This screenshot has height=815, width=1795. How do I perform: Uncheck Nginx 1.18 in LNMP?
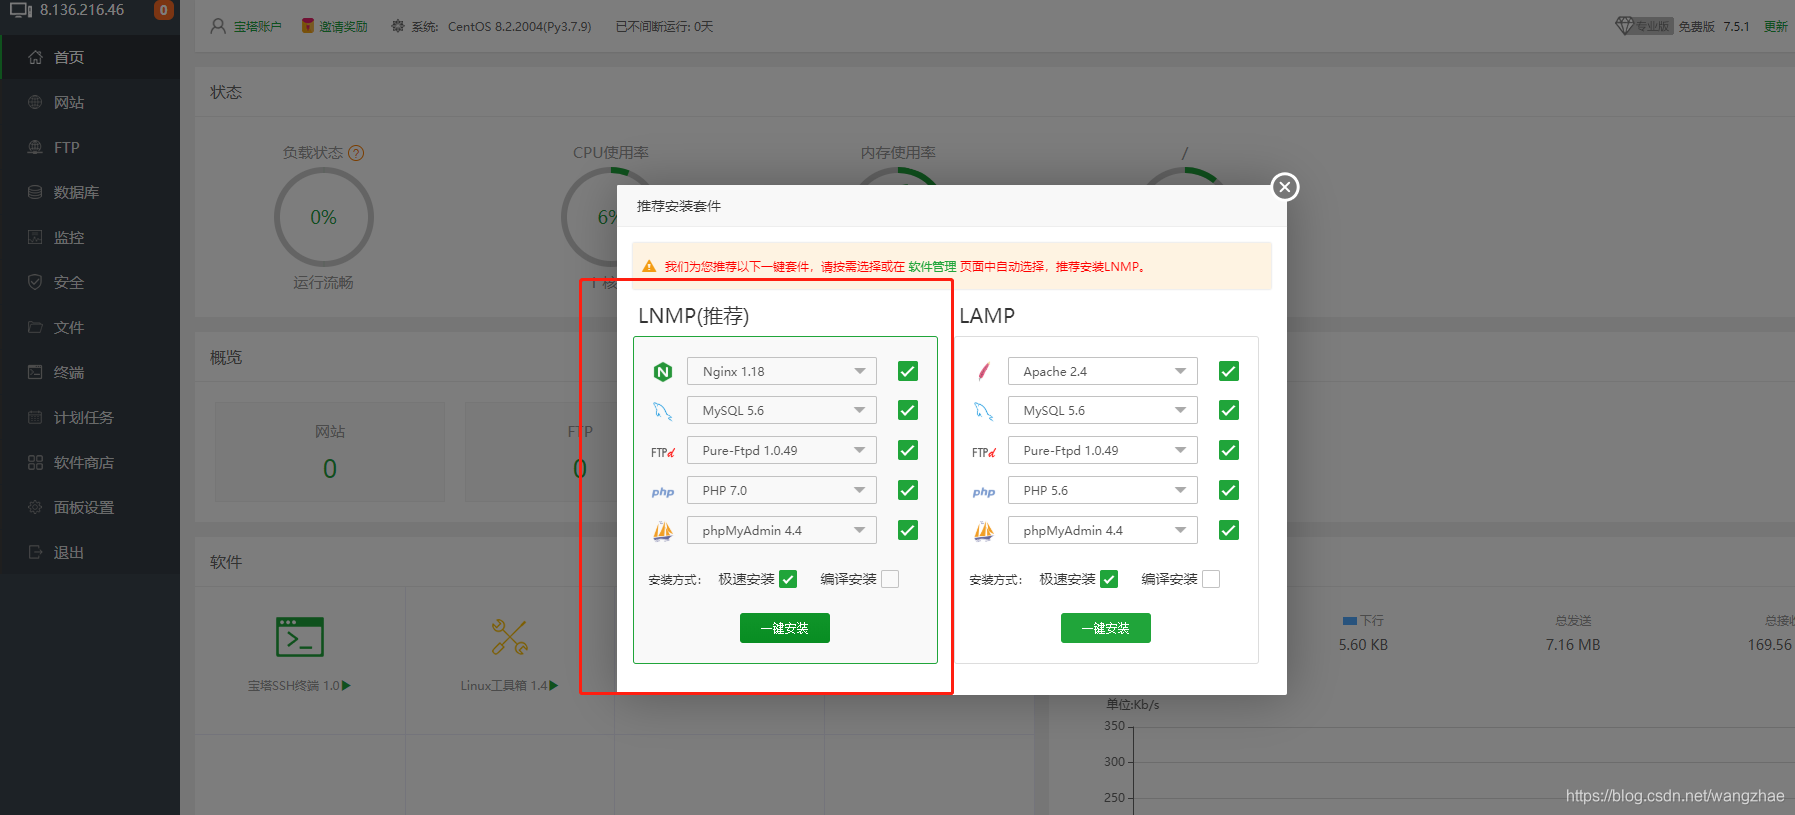(x=908, y=371)
